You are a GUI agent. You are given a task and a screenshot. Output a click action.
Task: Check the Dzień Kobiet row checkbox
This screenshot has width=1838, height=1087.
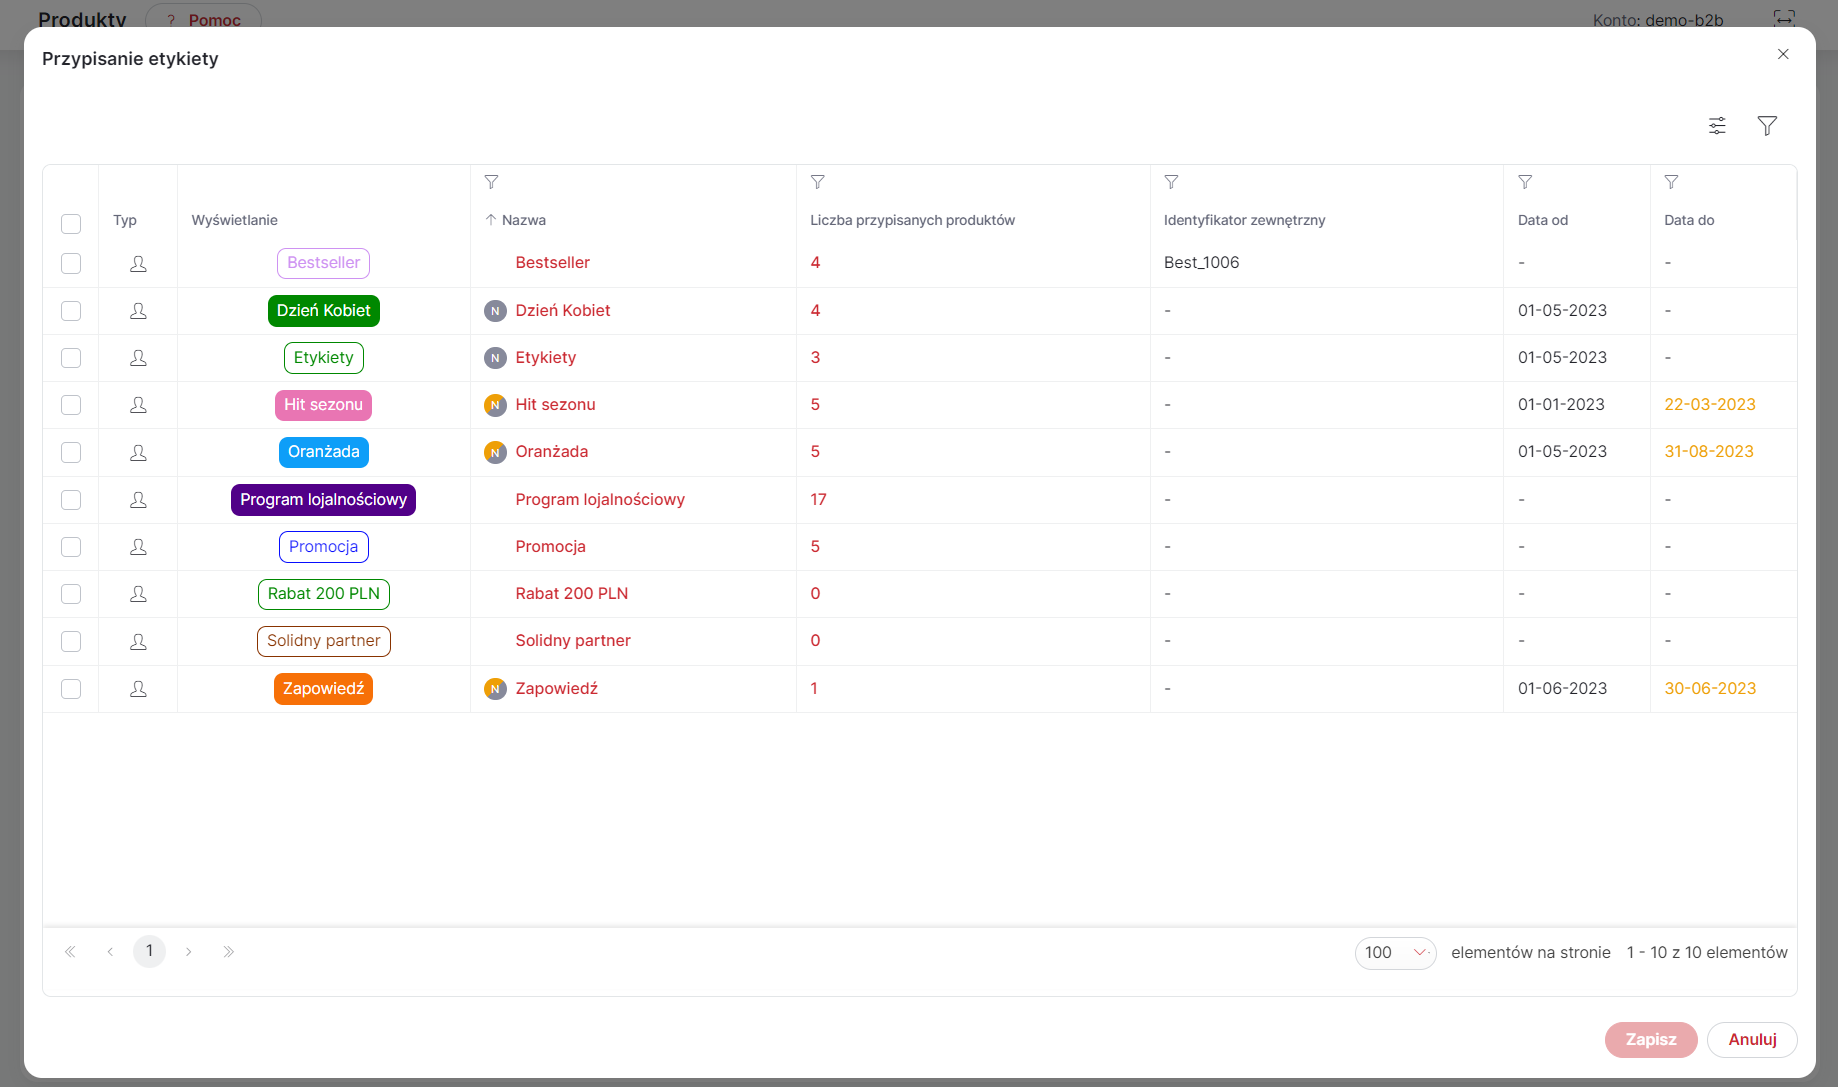[71, 311]
